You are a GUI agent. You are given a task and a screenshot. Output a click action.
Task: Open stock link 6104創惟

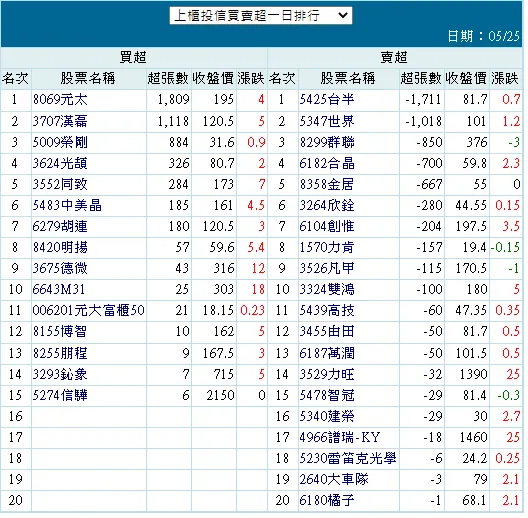point(327,226)
